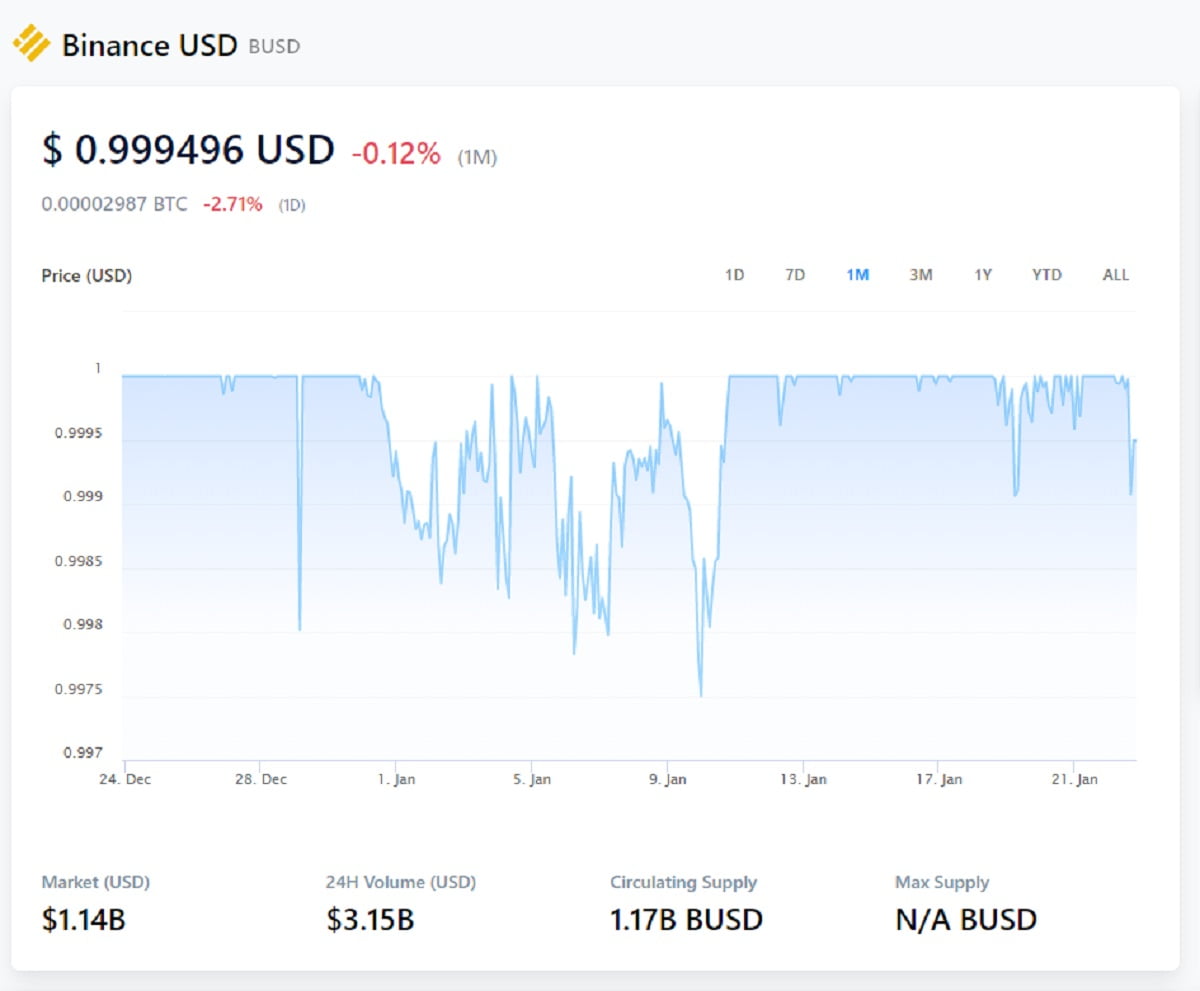Switch chart to 3M range
This screenshot has height=991, width=1200.
pos(921,275)
